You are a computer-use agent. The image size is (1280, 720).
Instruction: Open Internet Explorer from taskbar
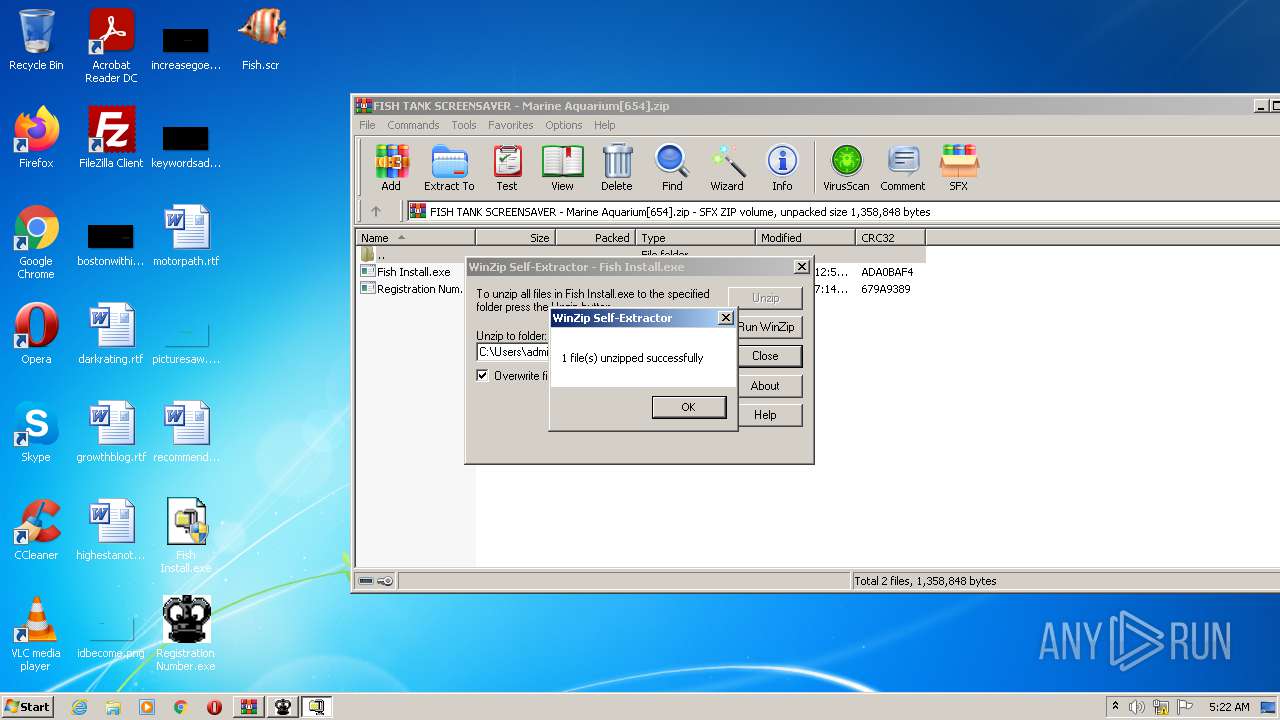pyautogui.click(x=80, y=707)
